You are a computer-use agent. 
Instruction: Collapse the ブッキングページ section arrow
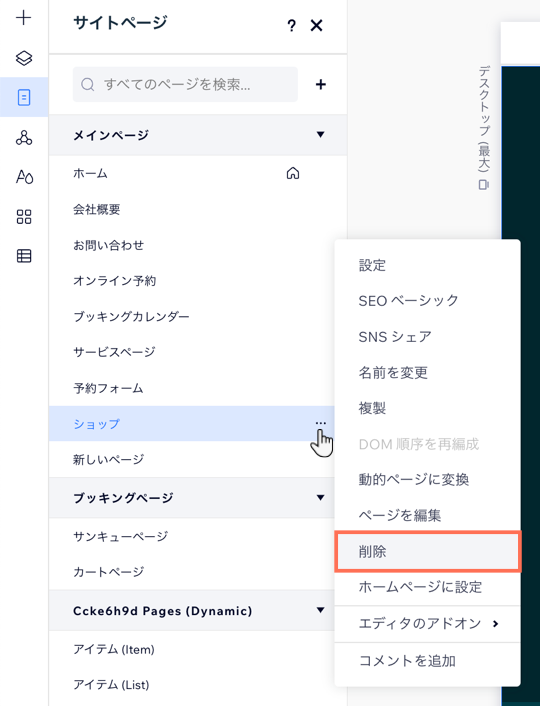click(320, 498)
